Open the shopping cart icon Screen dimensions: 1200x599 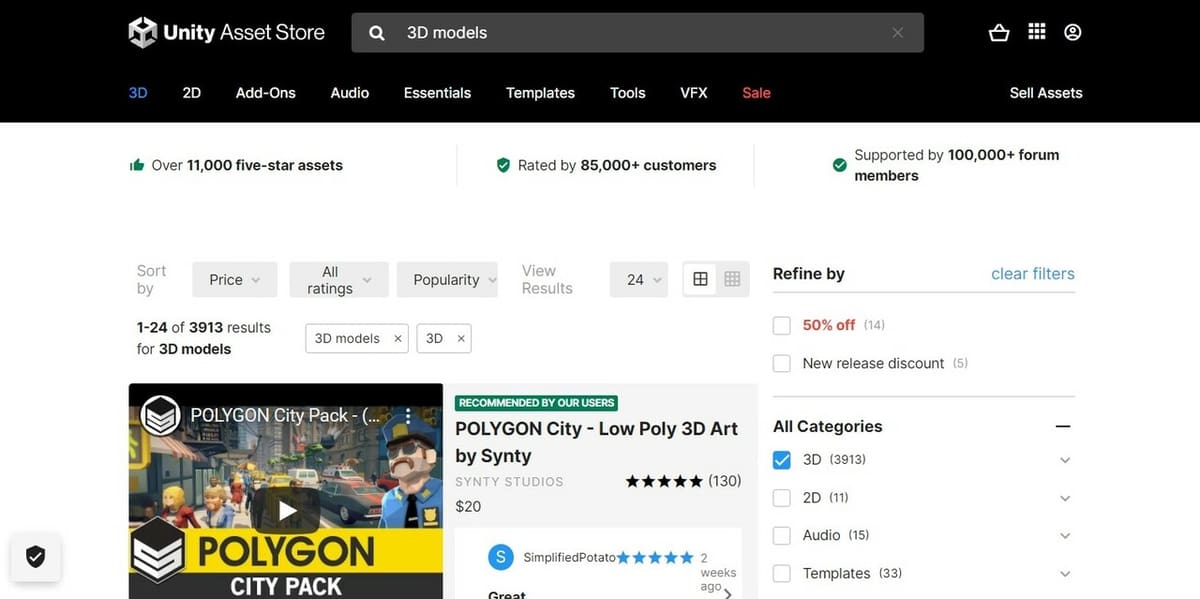(999, 33)
